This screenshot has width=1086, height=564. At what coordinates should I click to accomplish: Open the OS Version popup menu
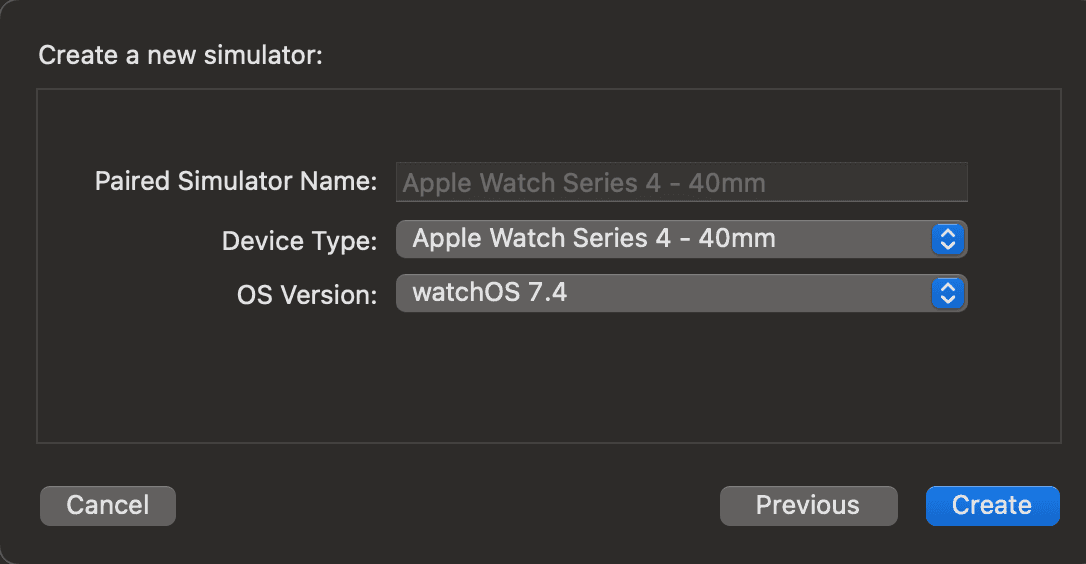(680, 293)
